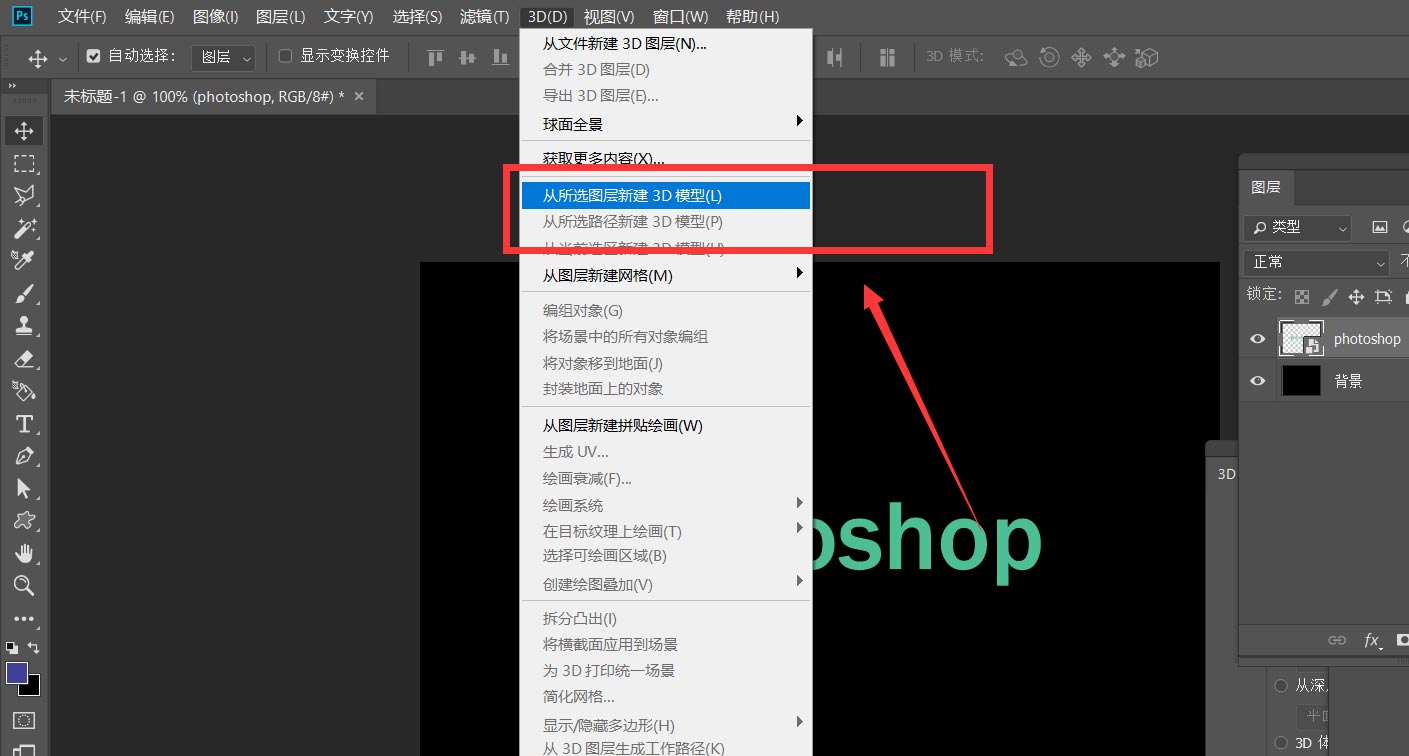
Task: Open the foreground color swatch
Action: tap(17, 675)
